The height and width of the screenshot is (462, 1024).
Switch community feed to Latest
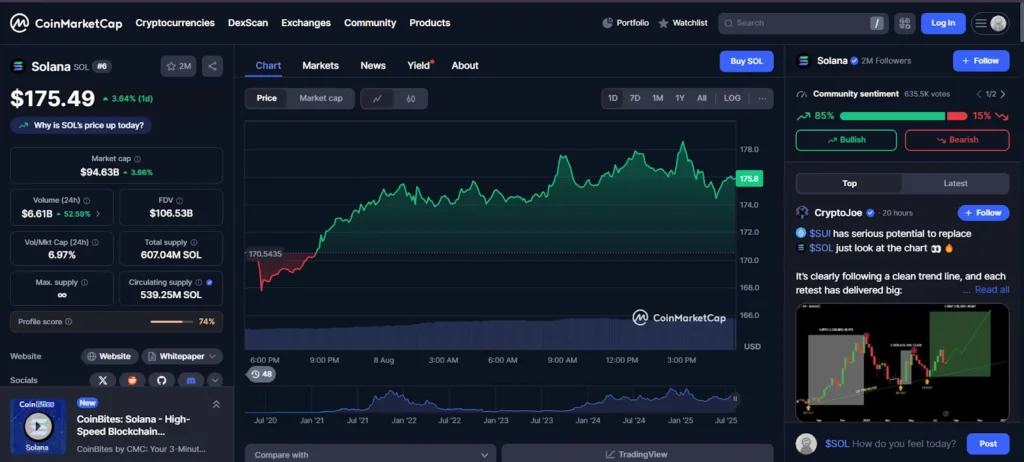[955, 184]
